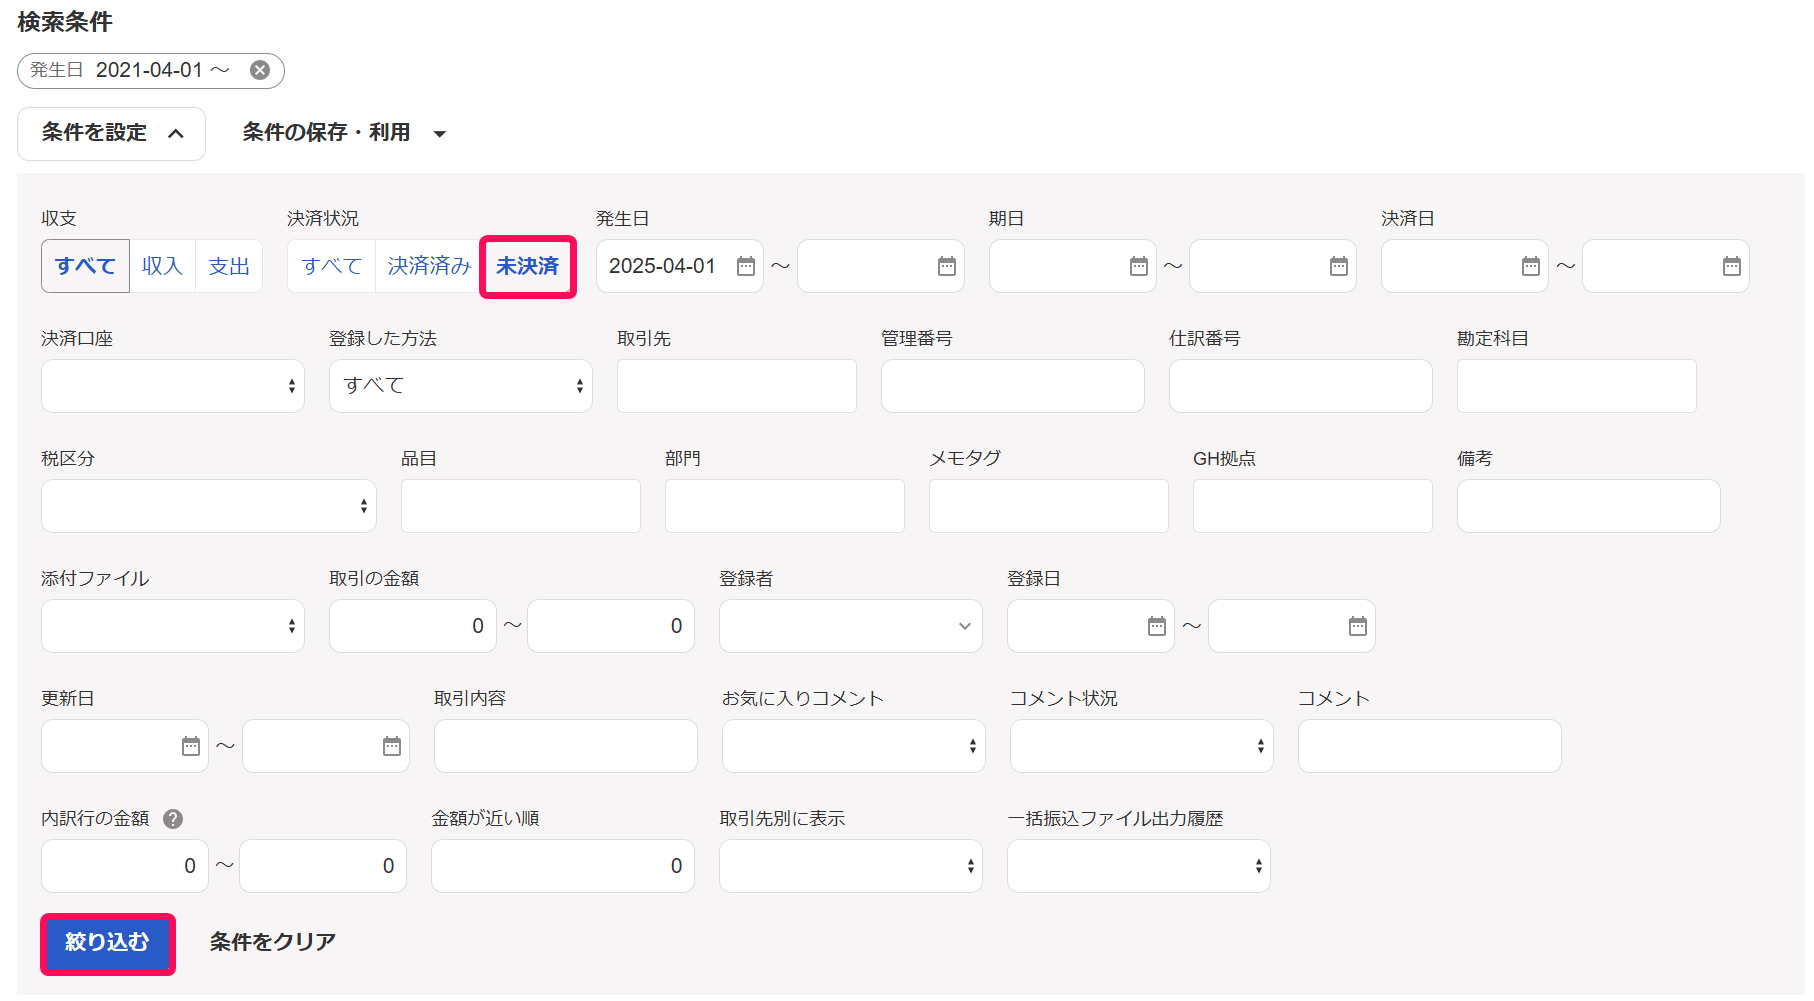Open calendar for 決済日 end date
The width and height of the screenshot is (1814, 1001).
(1732, 266)
